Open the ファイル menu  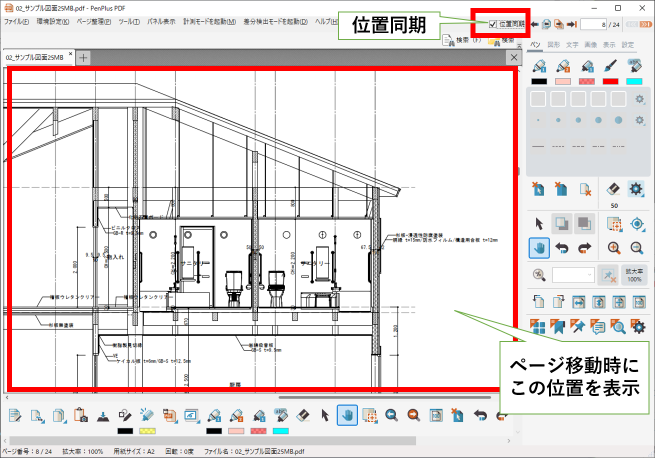(16, 21)
